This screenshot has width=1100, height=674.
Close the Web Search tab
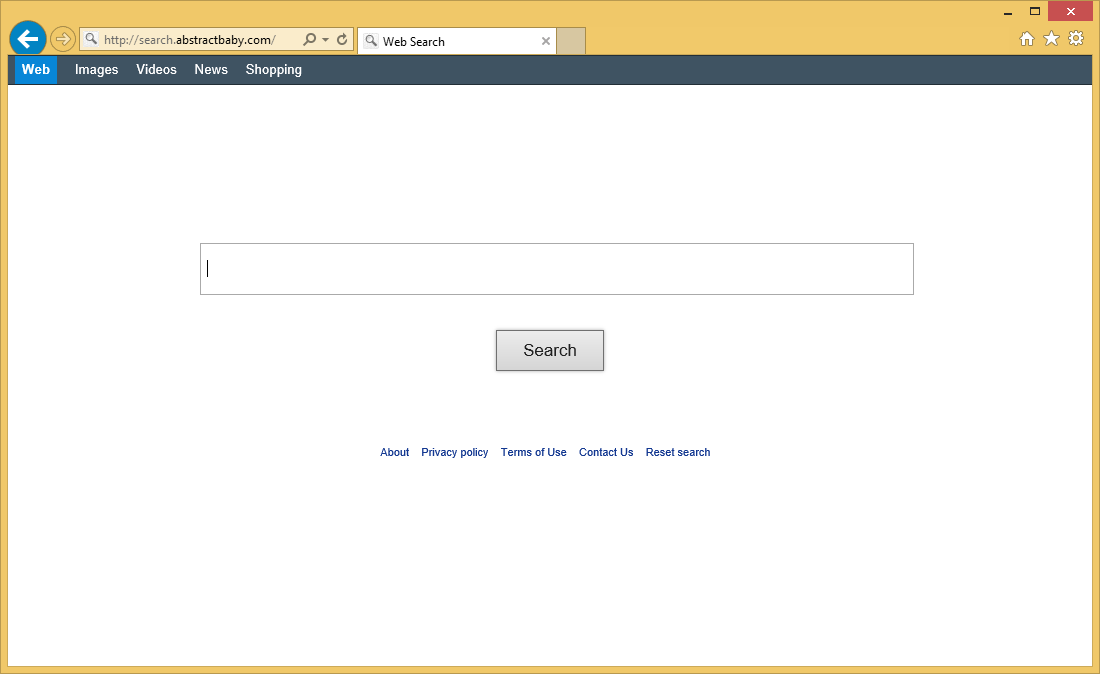[x=546, y=41]
